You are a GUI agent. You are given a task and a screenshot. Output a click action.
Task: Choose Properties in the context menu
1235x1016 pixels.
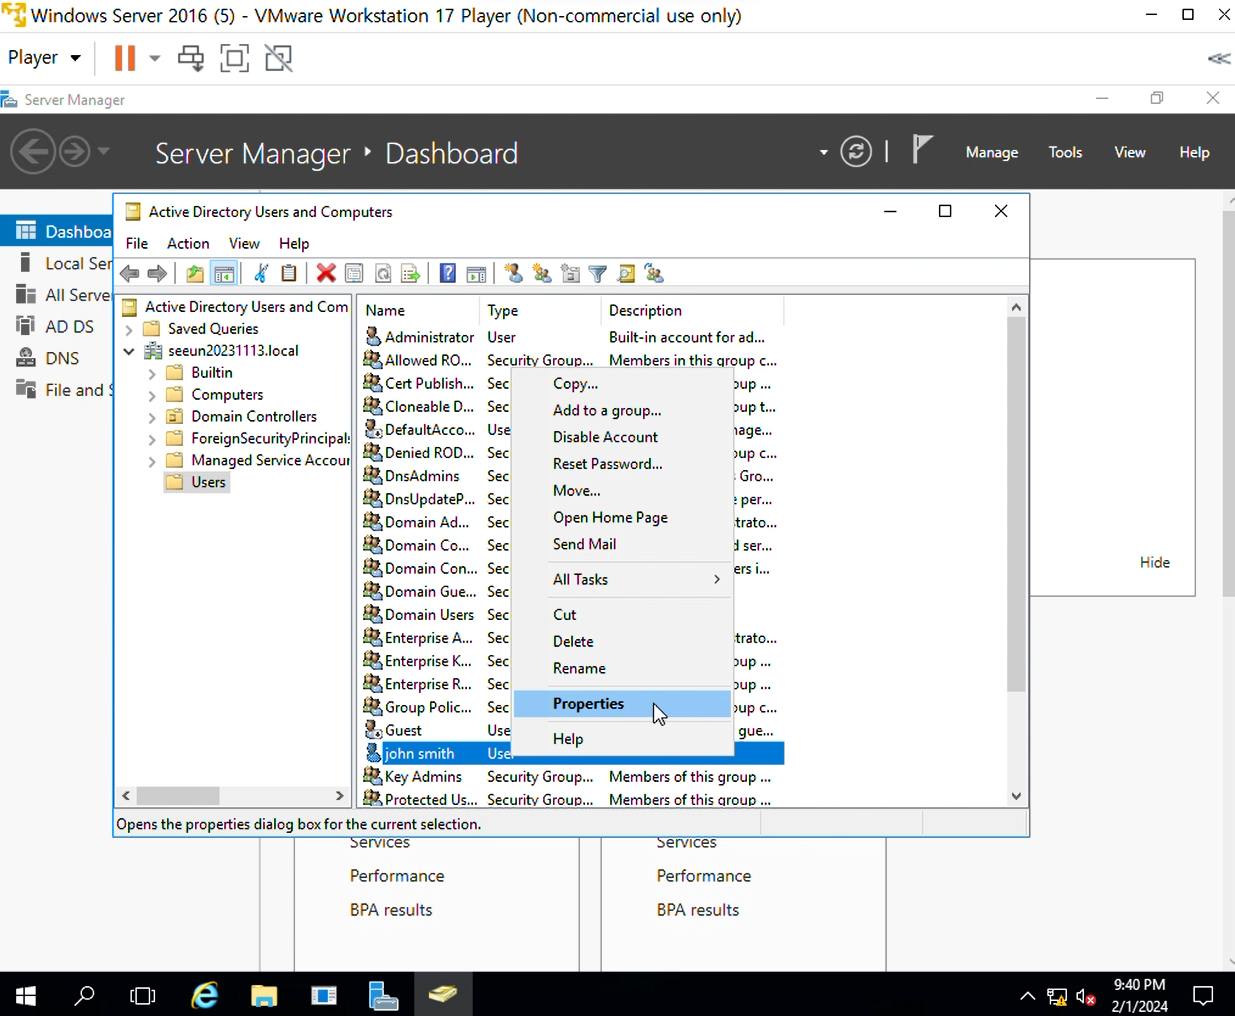(x=622, y=704)
